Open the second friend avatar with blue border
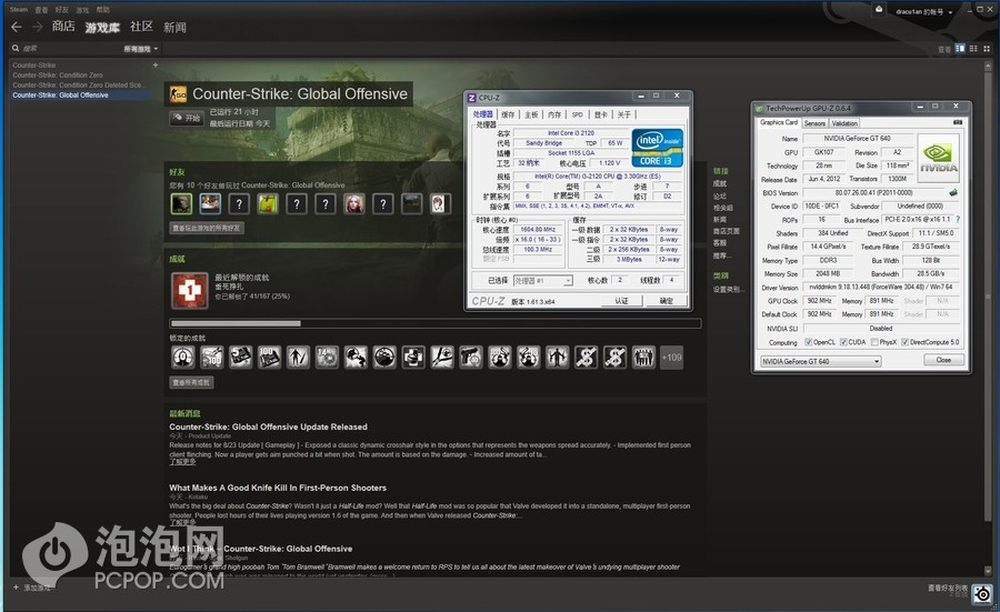The width and height of the screenshot is (1000, 612). (x=210, y=203)
